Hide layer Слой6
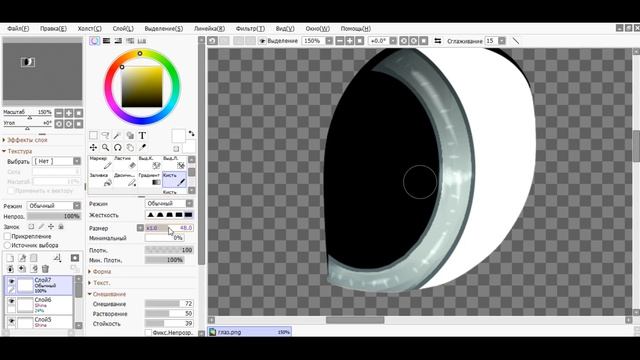Viewport: 640px width, 360px height. (11, 301)
